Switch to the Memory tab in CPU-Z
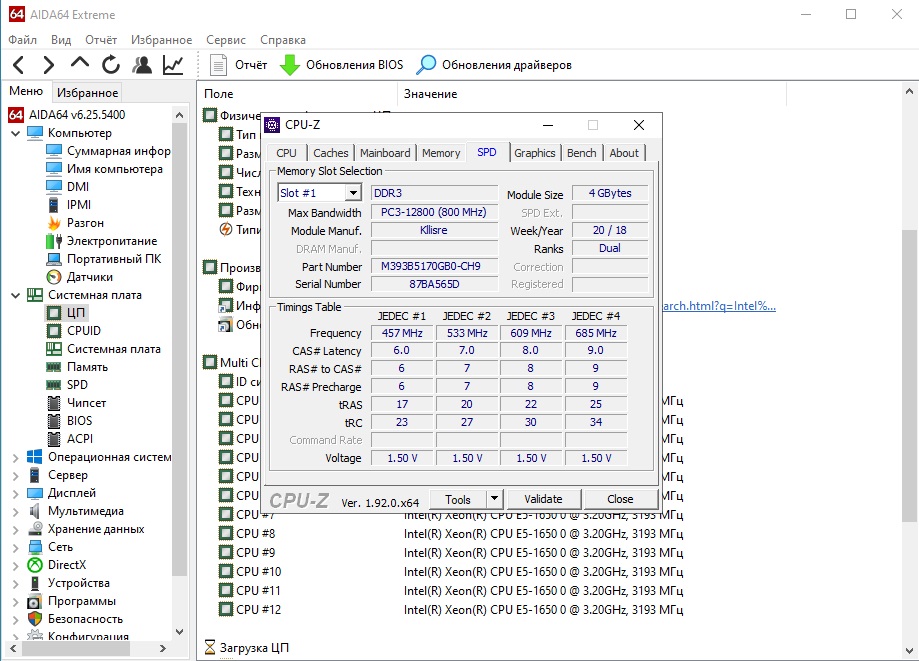 point(441,153)
